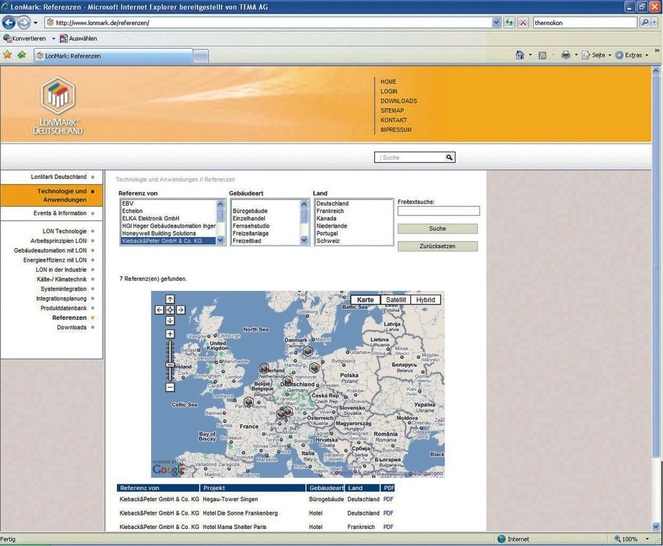The width and height of the screenshot is (663, 546).
Task: Switch map to Satellit view
Action: 396,299
